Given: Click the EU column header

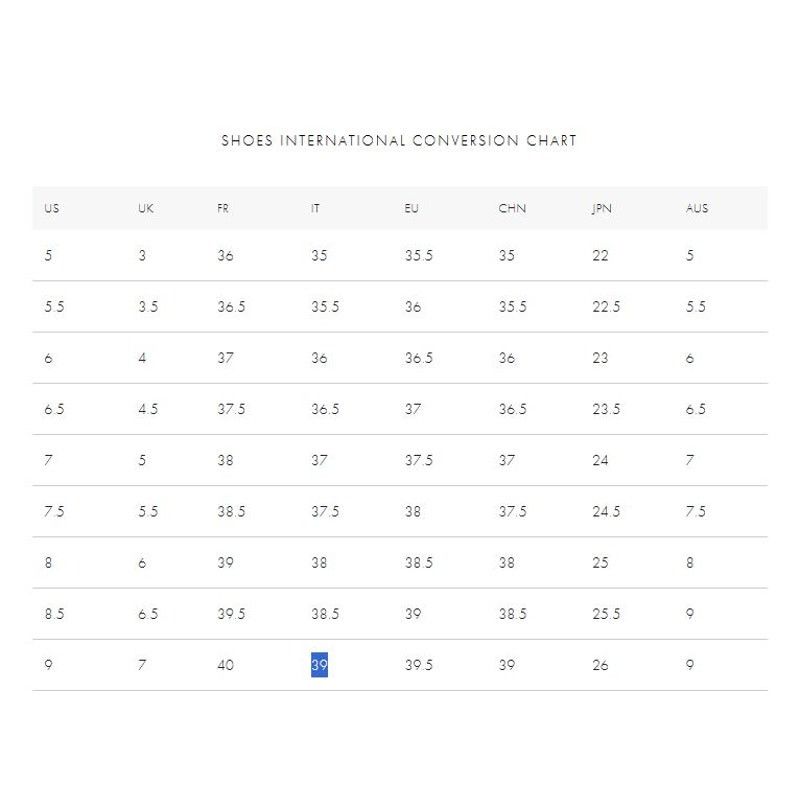Looking at the screenshot, I should tap(412, 208).
